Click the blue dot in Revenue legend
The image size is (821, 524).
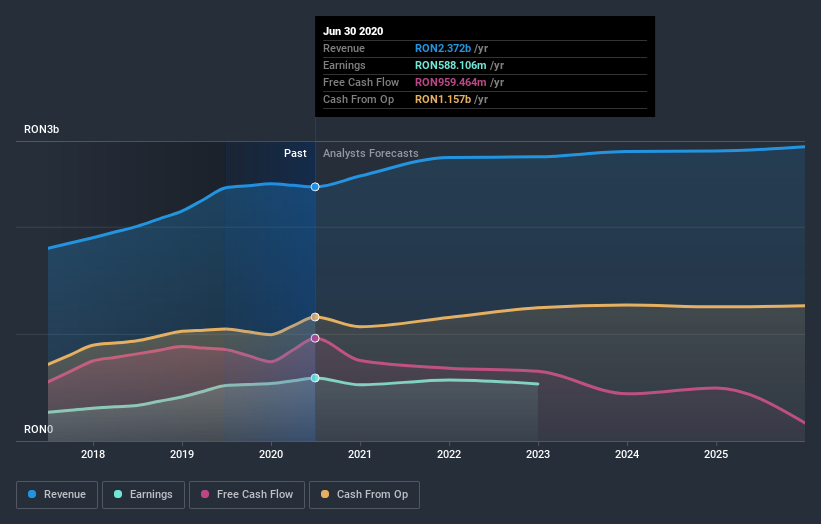(x=32, y=494)
